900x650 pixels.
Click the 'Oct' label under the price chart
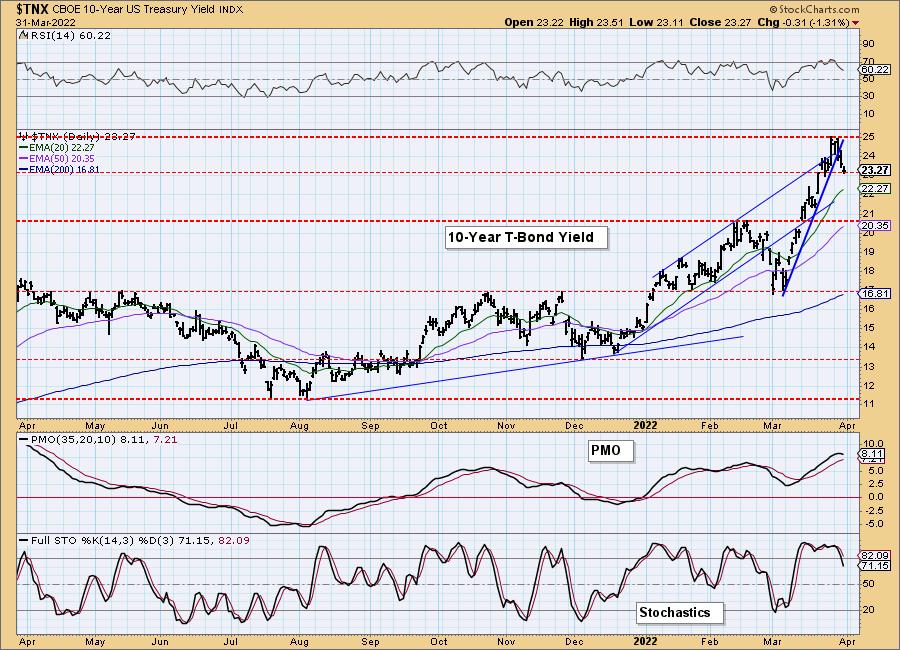pyautogui.click(x=439, y=425)
